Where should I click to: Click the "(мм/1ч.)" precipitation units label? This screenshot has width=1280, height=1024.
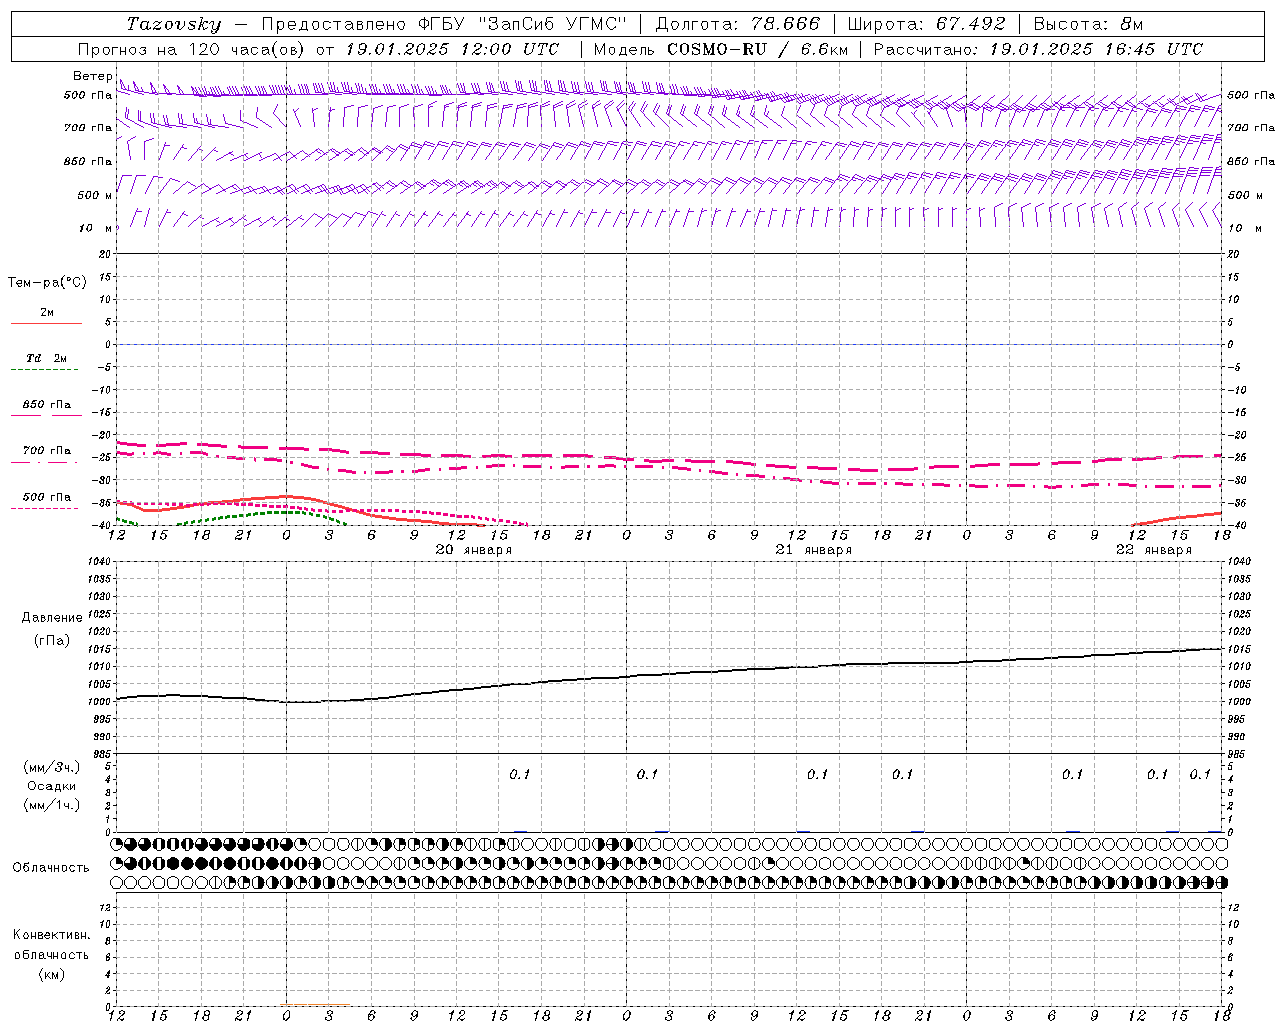click(x=51, y=805)
